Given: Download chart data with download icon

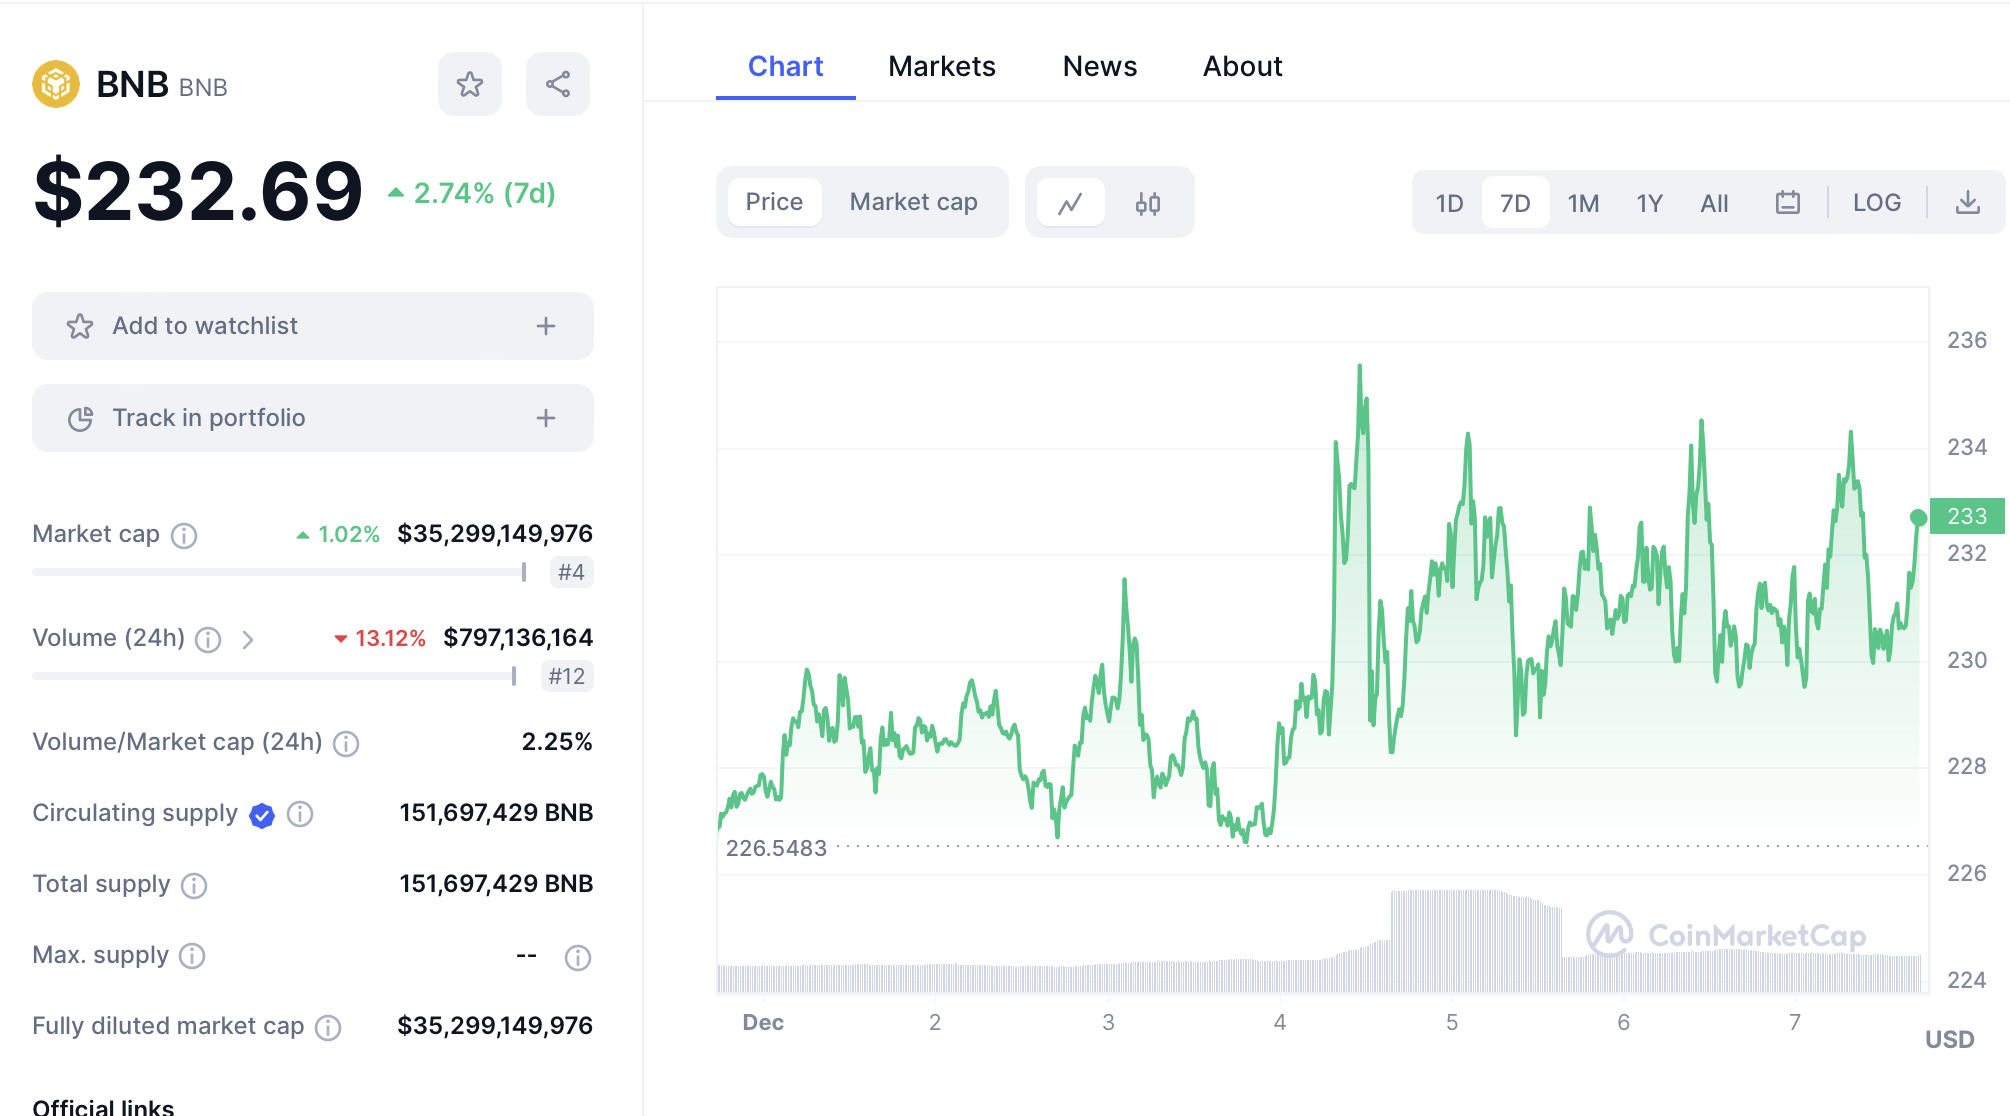Looking at the screenshot, I should [1966, 203].
